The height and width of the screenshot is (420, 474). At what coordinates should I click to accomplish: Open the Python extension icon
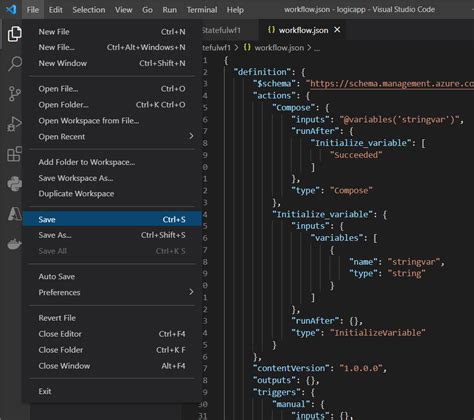point(15,184)
